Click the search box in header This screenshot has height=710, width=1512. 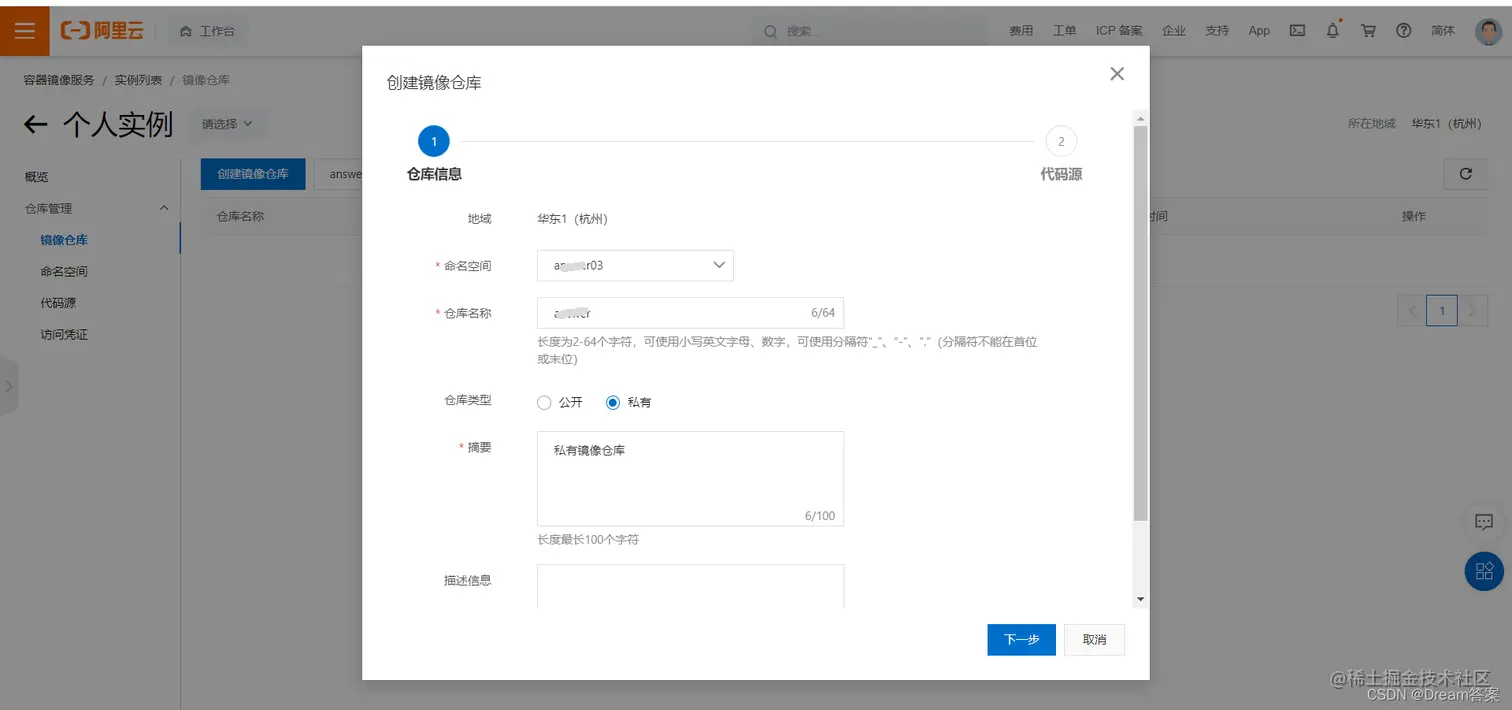coord(870,31)
